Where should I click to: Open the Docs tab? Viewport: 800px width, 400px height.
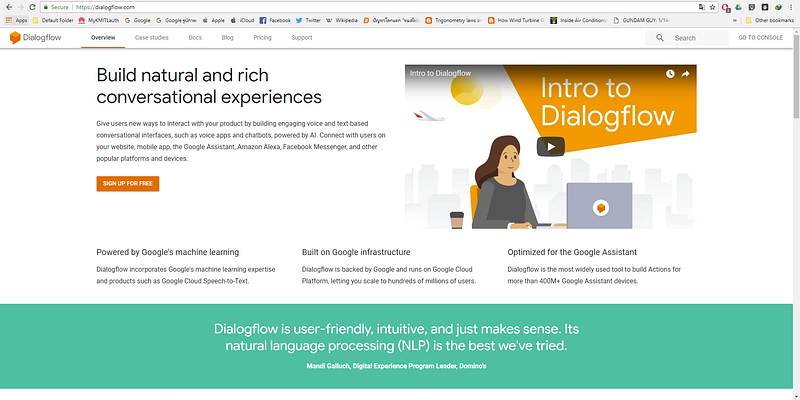[195, 38]
